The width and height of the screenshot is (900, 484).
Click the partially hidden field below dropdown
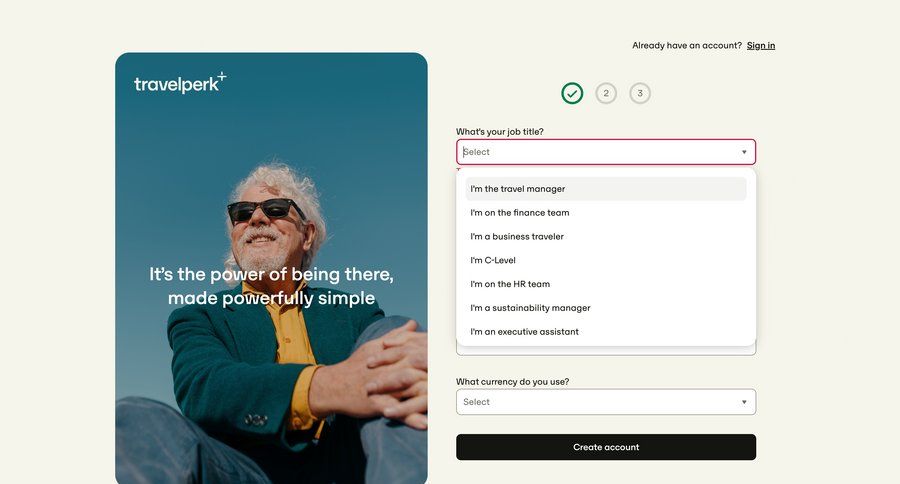pos(606,351)
